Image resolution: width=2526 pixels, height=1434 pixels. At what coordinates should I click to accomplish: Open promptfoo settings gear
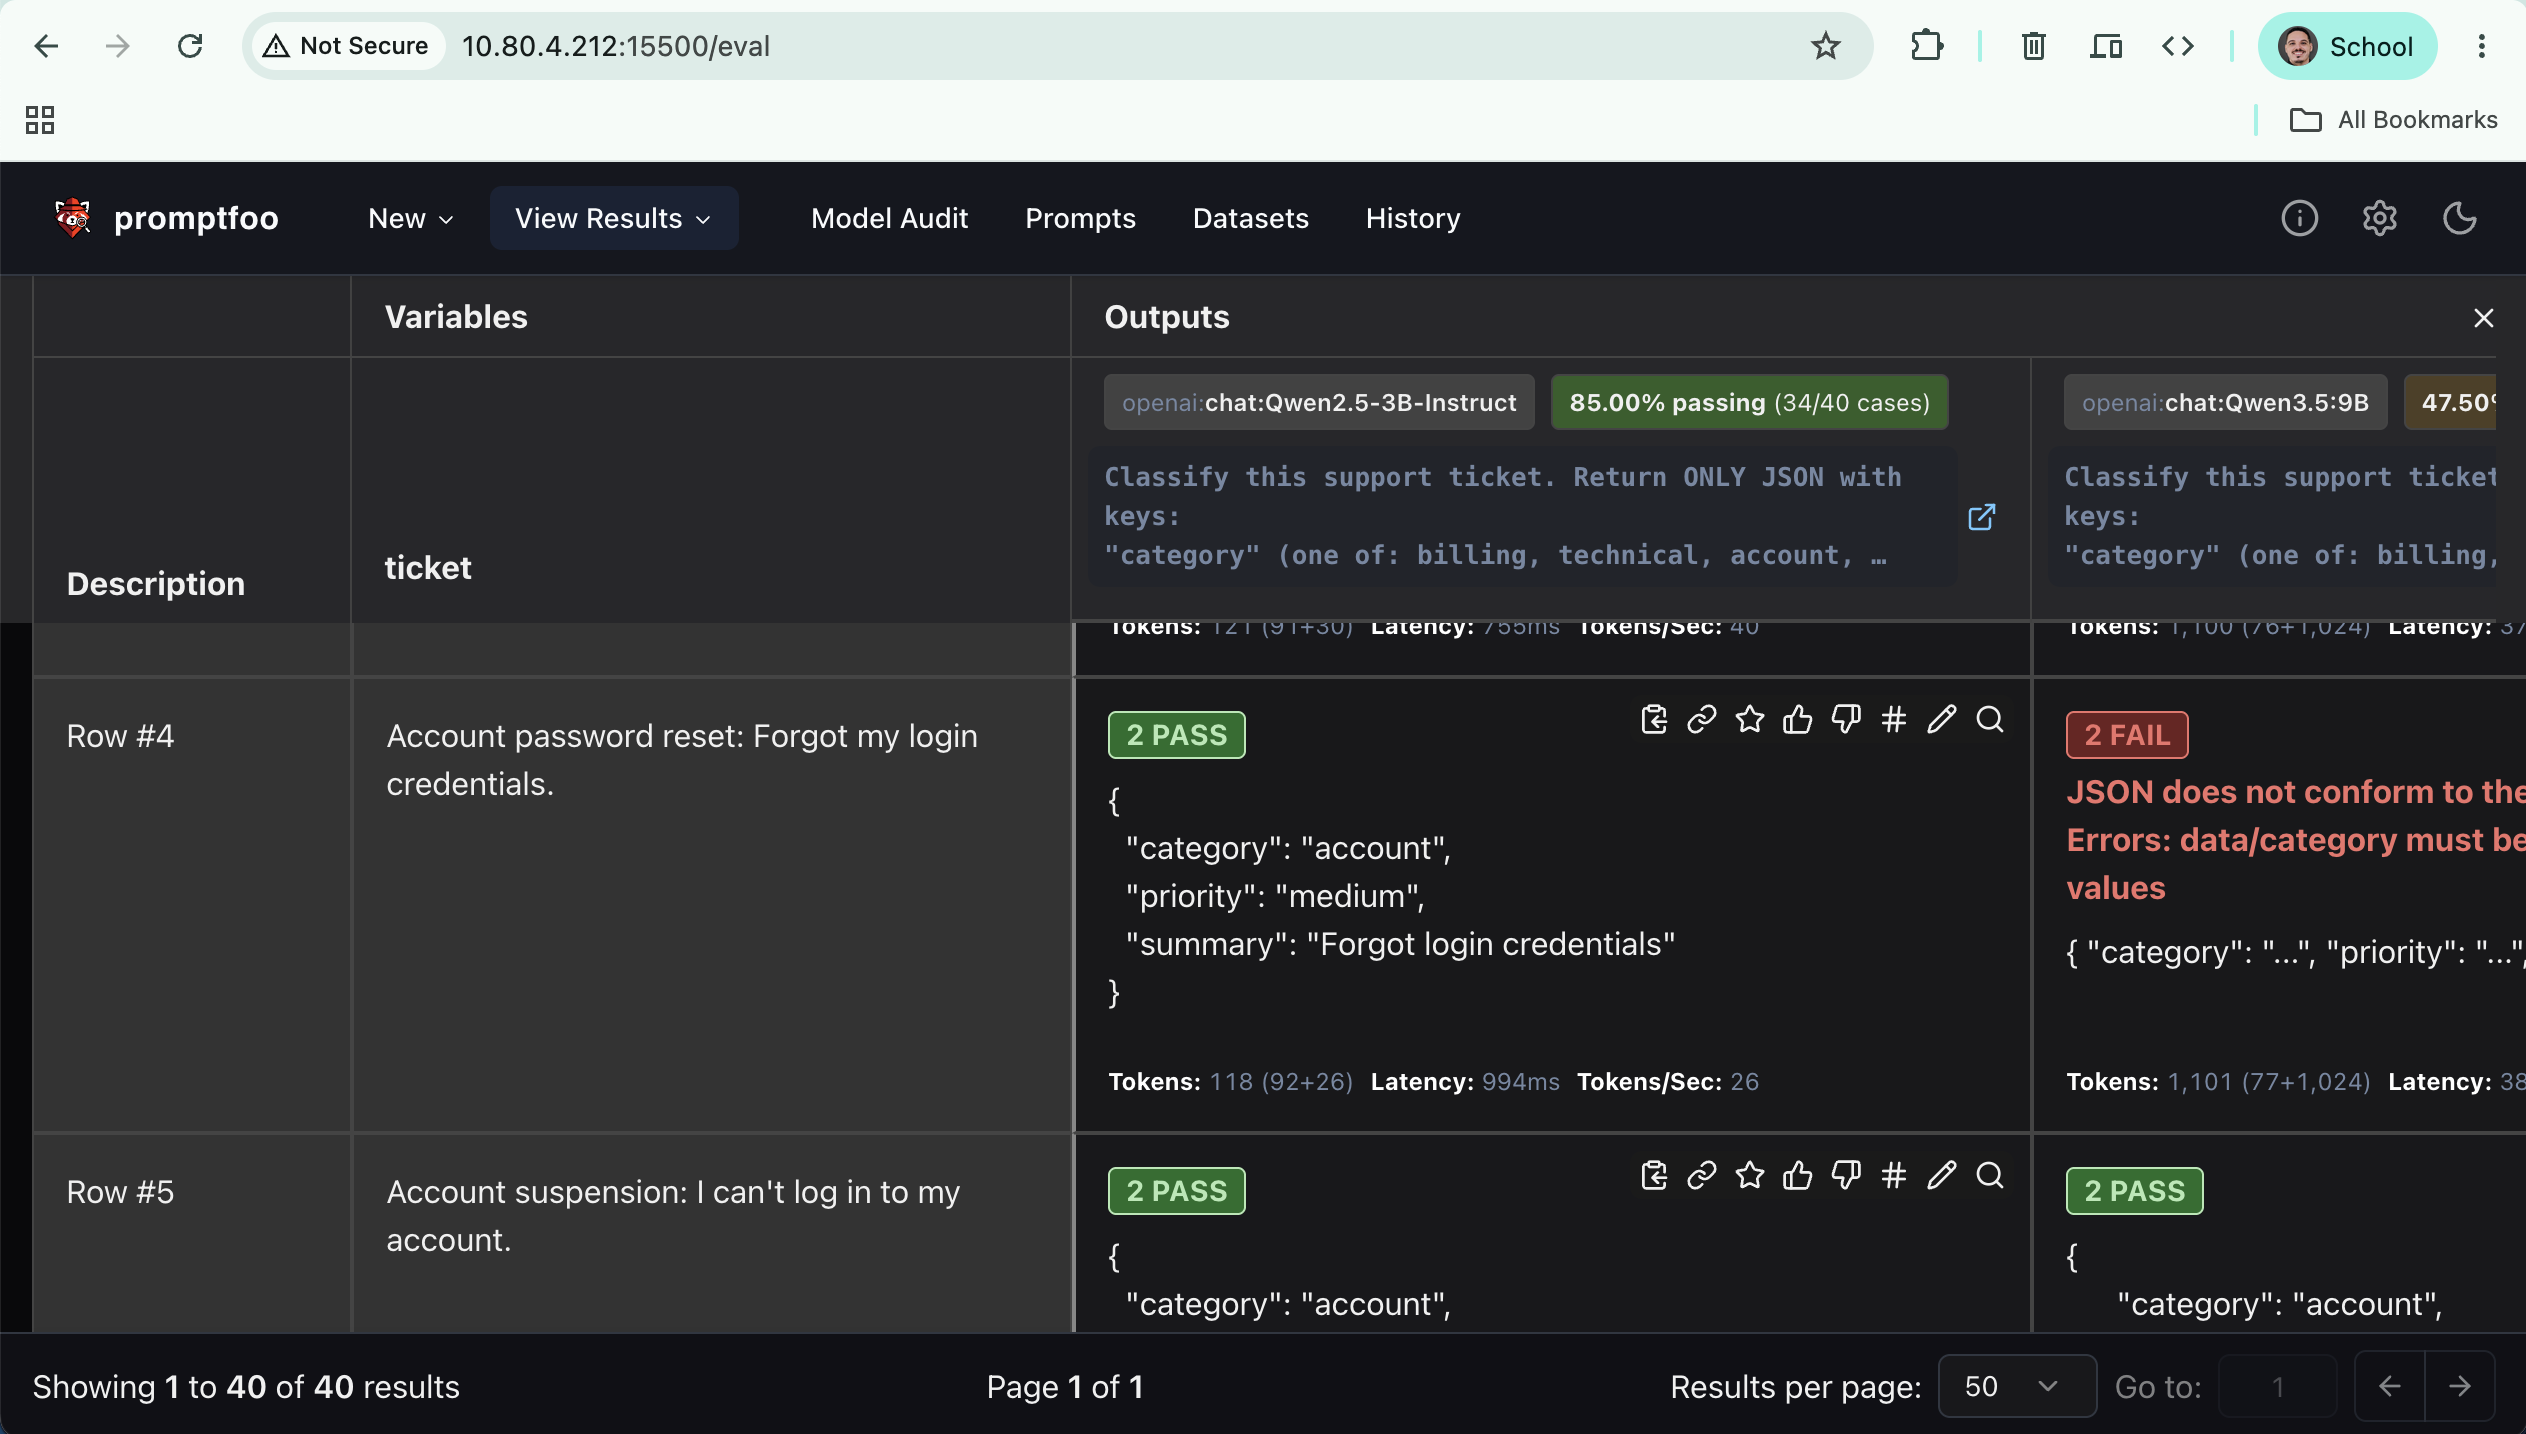[x=2380, y=218]
